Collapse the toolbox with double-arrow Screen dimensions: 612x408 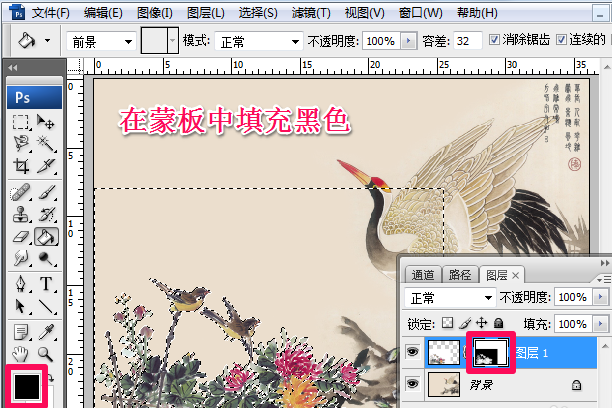[12, 68]
